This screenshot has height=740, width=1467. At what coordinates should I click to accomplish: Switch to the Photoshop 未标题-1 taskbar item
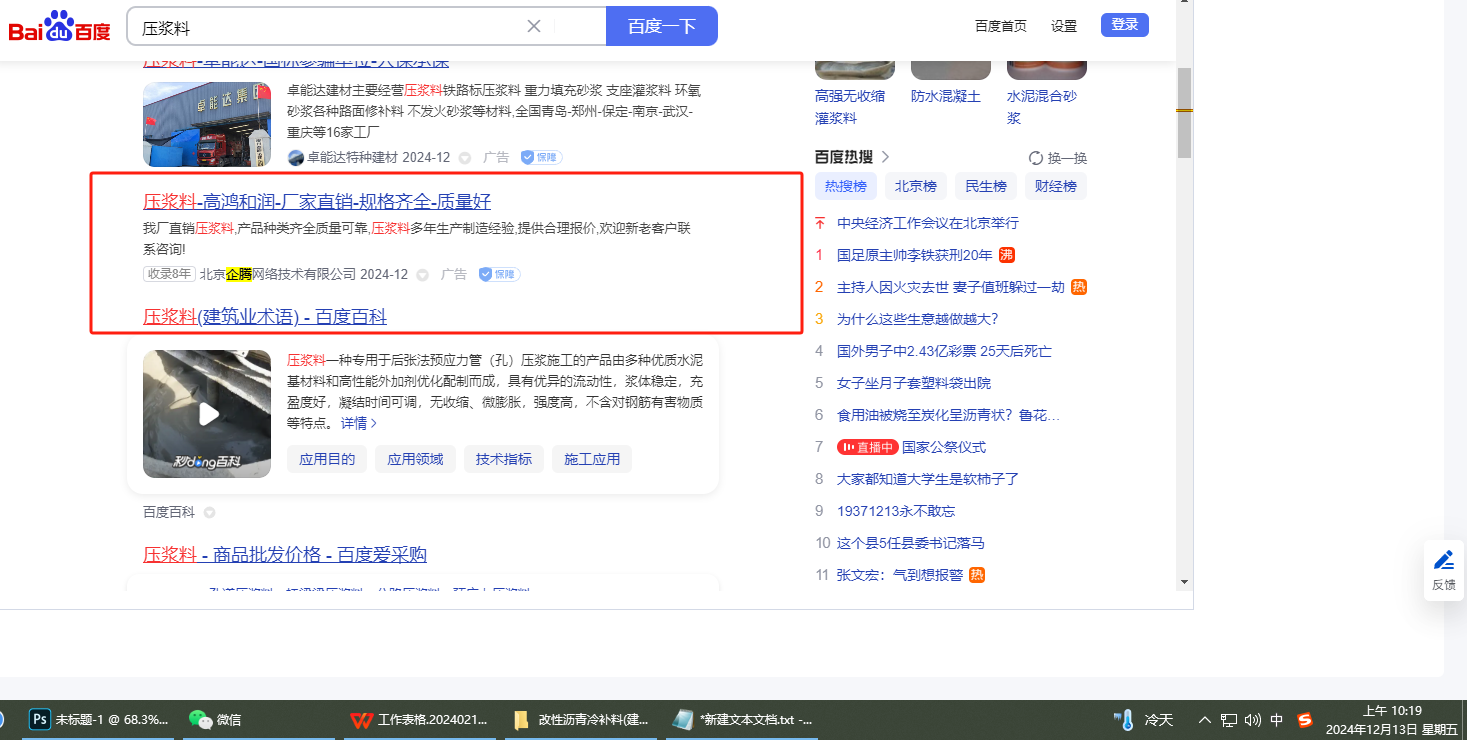pos(99,719)
